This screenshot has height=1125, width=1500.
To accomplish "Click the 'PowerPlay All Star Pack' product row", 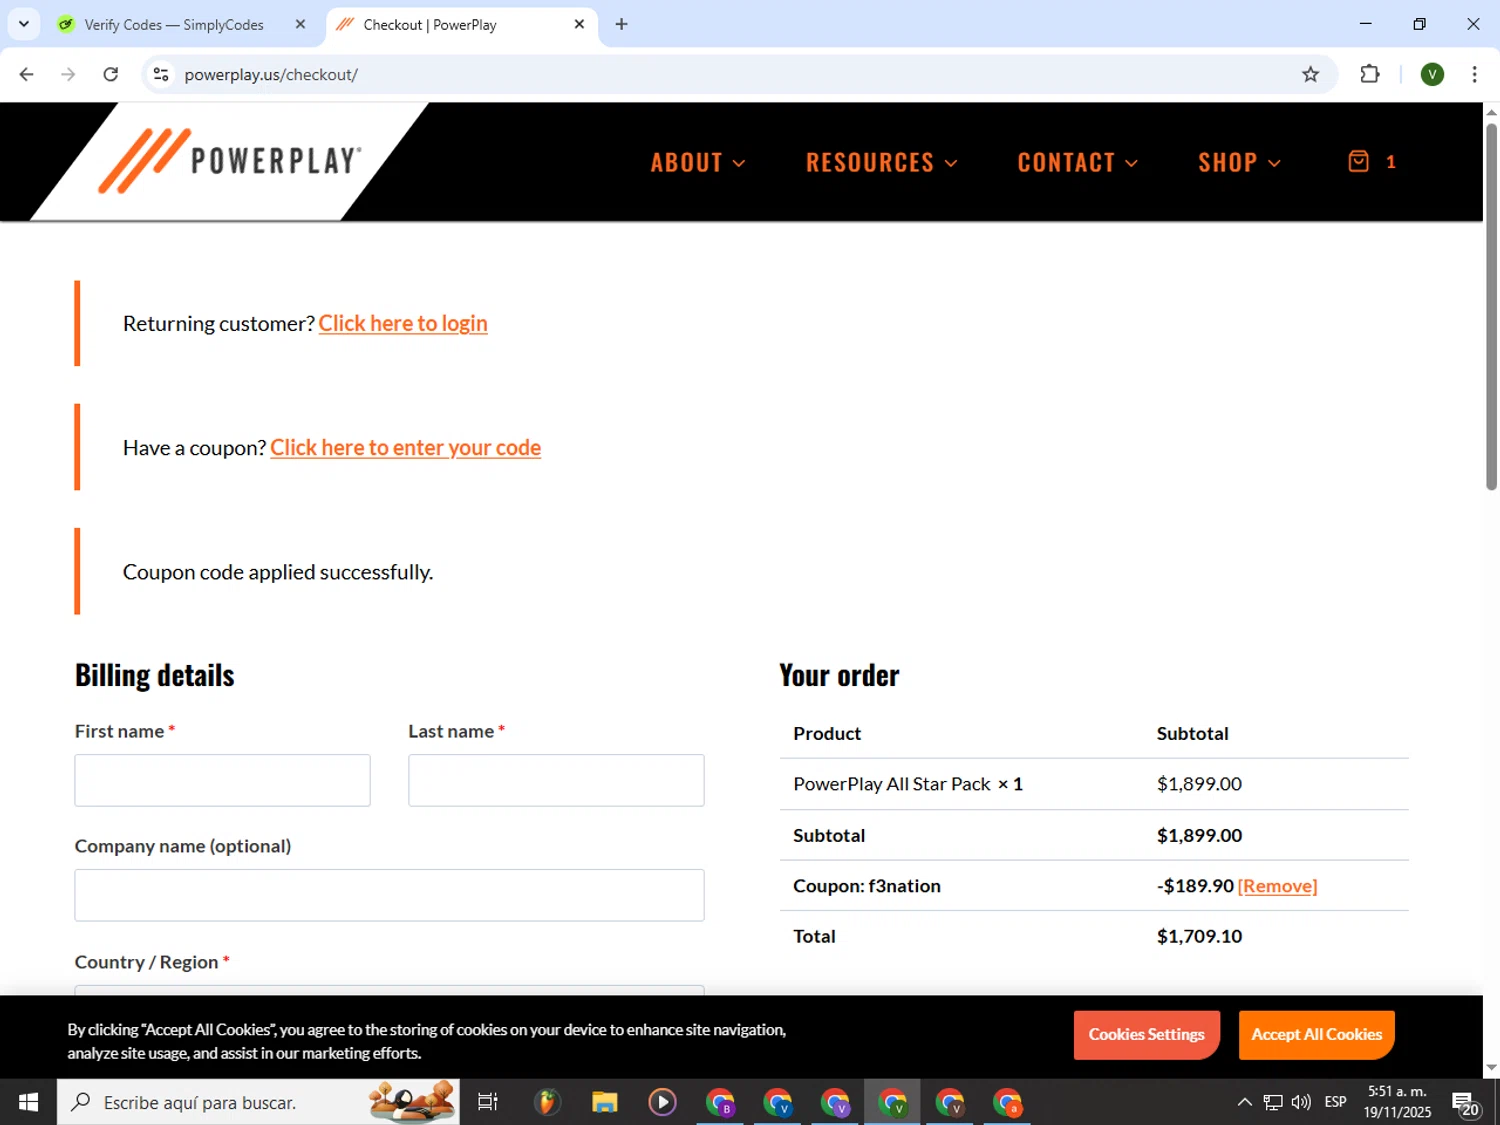I will (x=1094, y=784).
